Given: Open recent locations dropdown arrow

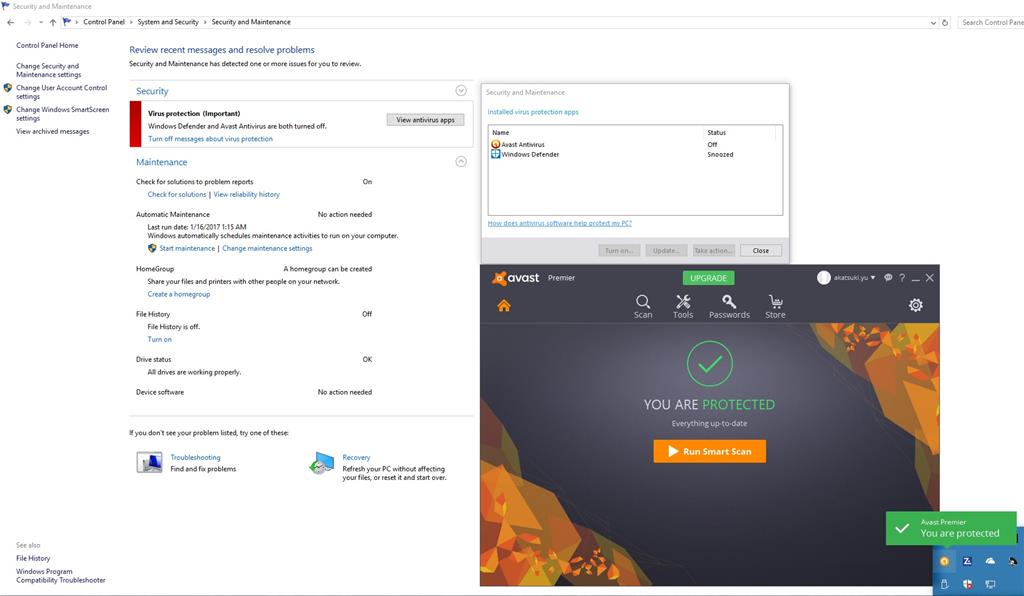Looking at the screenshot, I should [40, 22].
